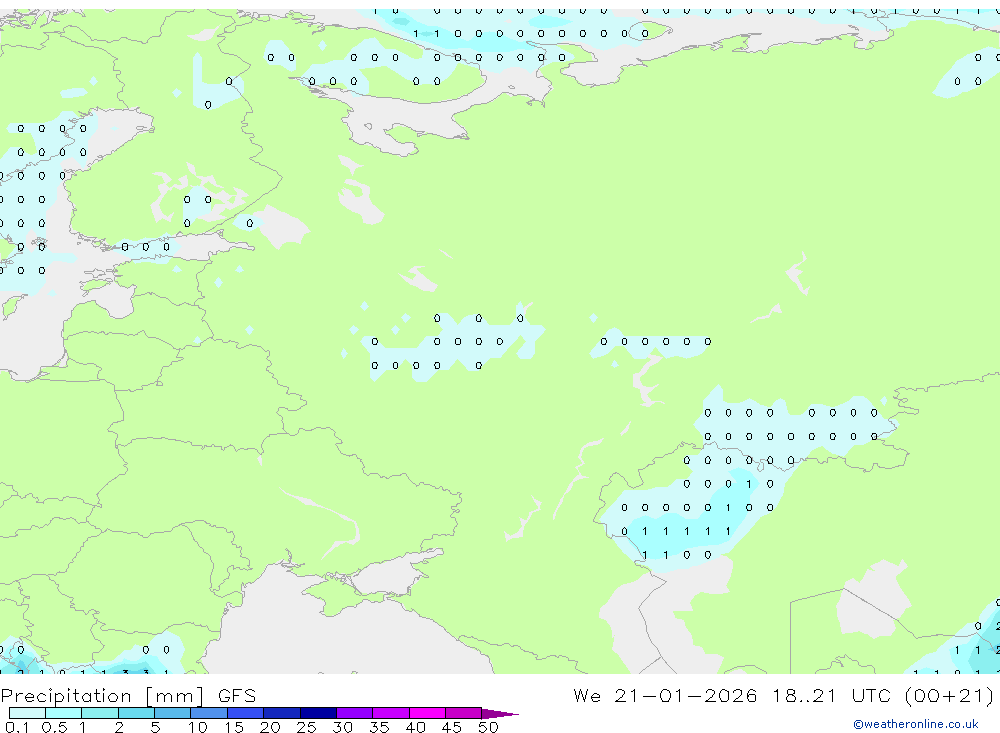
Task: Click the '20' legend scale label
Action: [270, 727]
